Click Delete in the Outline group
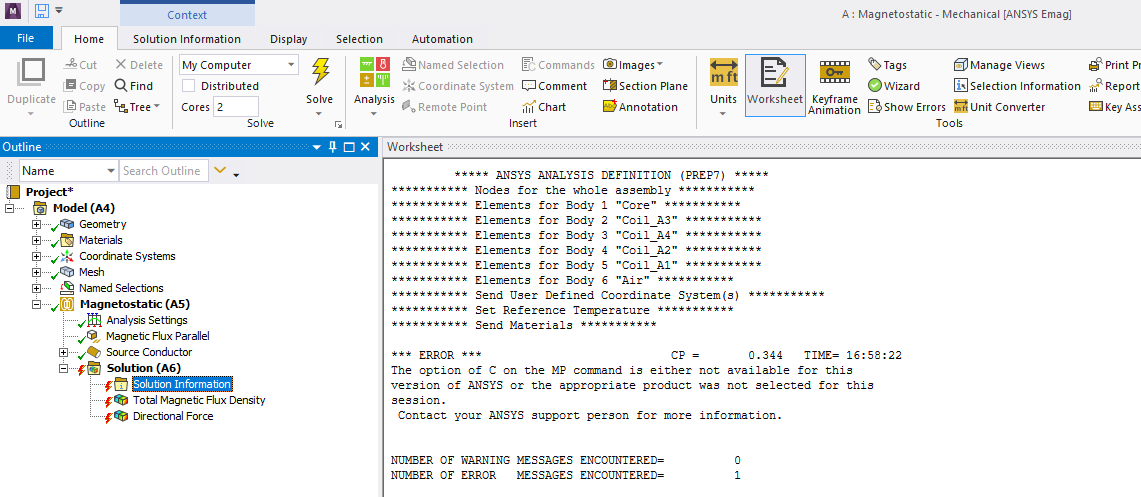Viewport: 1141px width, 497px height. [139, 65]
